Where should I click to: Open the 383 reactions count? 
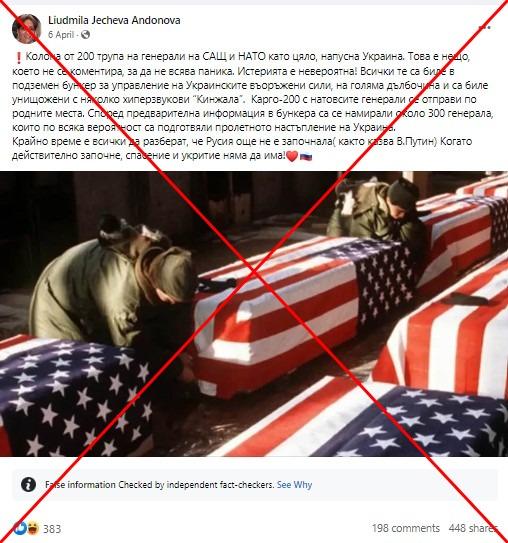click(52, 529)
